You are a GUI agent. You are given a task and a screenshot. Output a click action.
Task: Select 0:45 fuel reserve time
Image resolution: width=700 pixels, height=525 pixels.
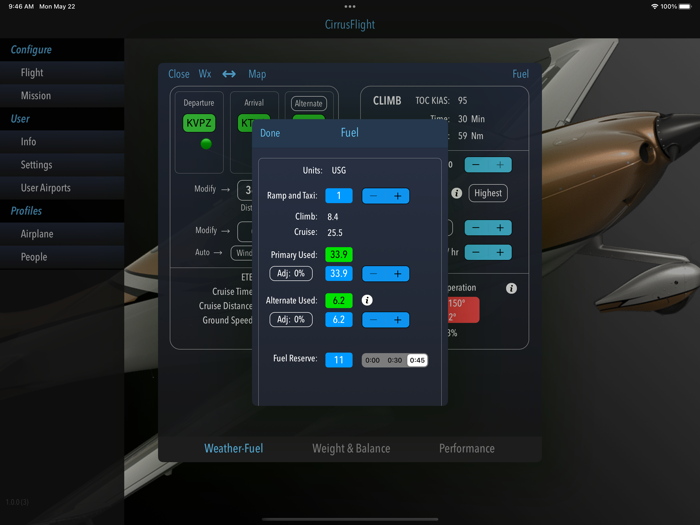pyautogui.click(x=417, y=360)
